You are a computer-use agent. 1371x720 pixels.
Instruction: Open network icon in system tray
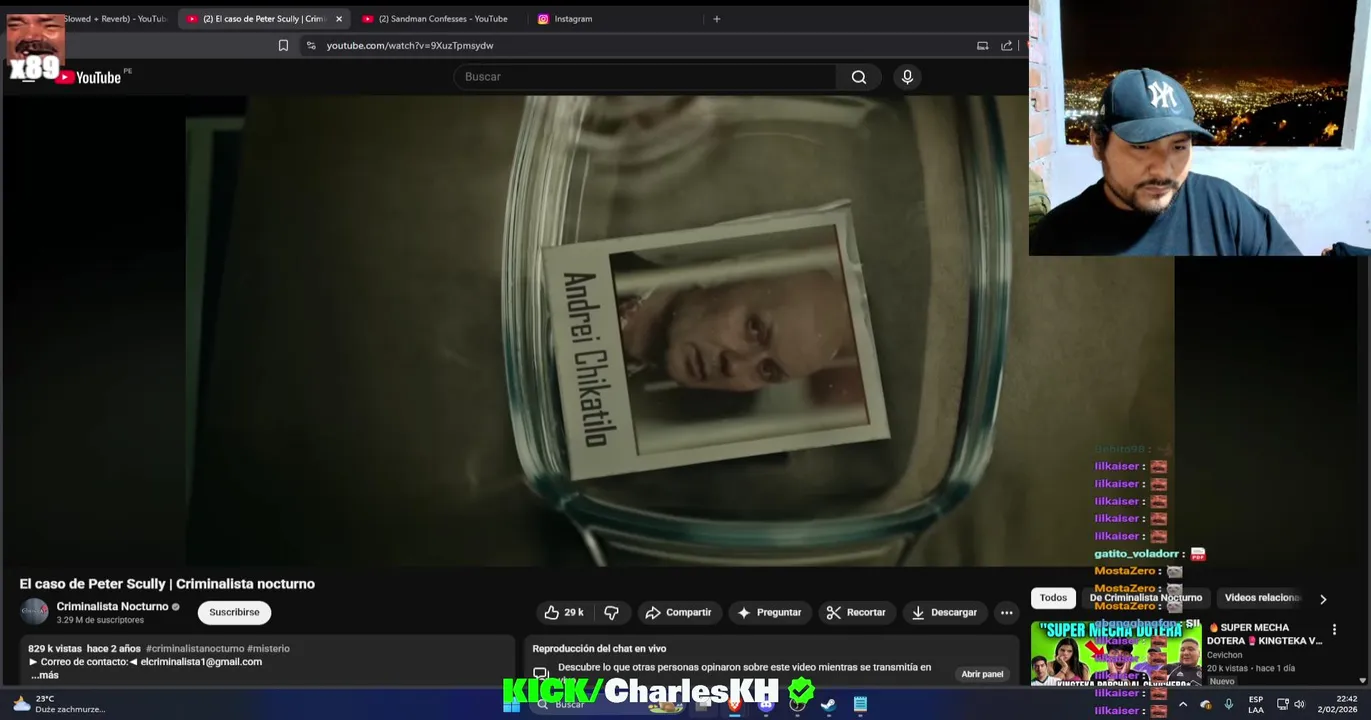[1283, 704]
